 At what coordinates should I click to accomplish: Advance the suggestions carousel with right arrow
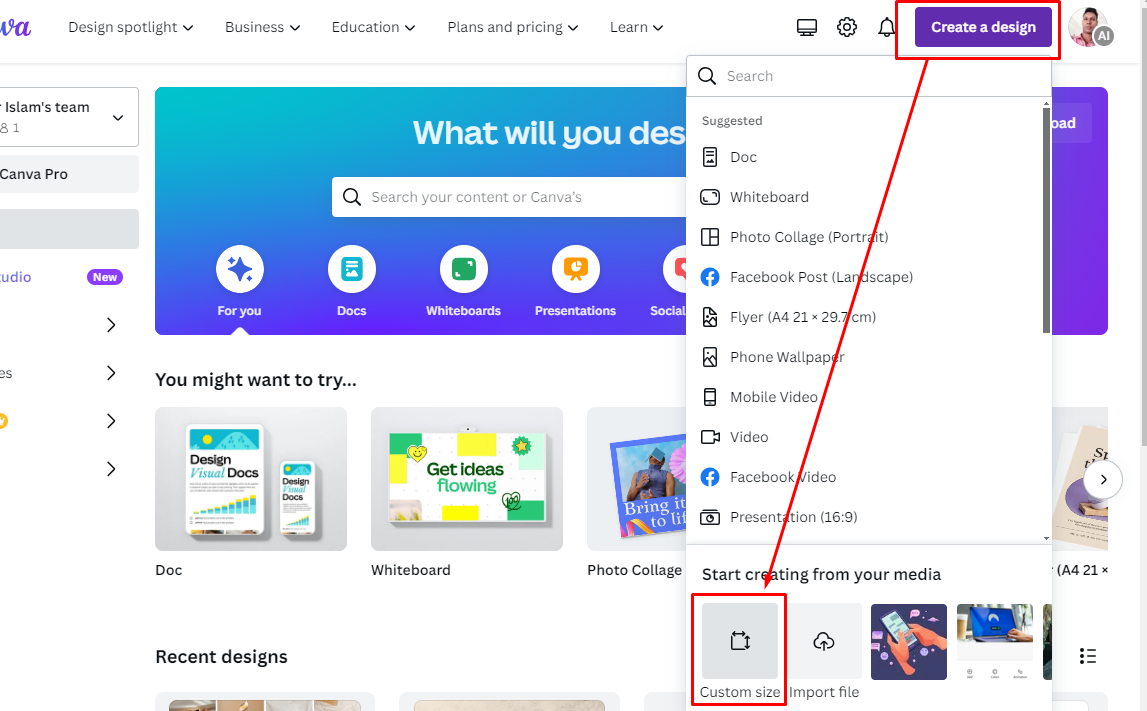[x=1103, y=480]
